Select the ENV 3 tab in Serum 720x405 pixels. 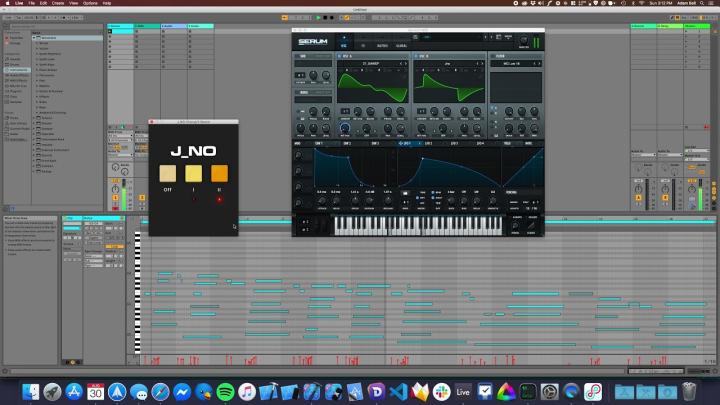coord(375,144)
